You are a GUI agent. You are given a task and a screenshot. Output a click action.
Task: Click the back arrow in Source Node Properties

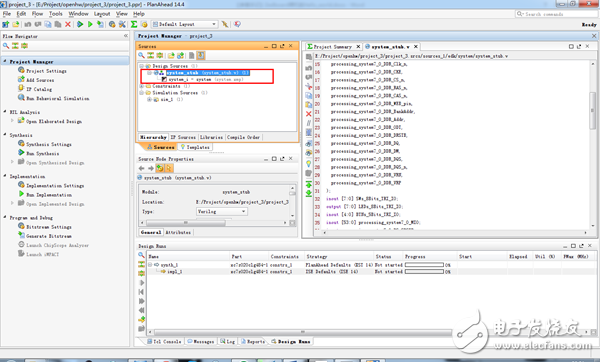tap(142, 168)
